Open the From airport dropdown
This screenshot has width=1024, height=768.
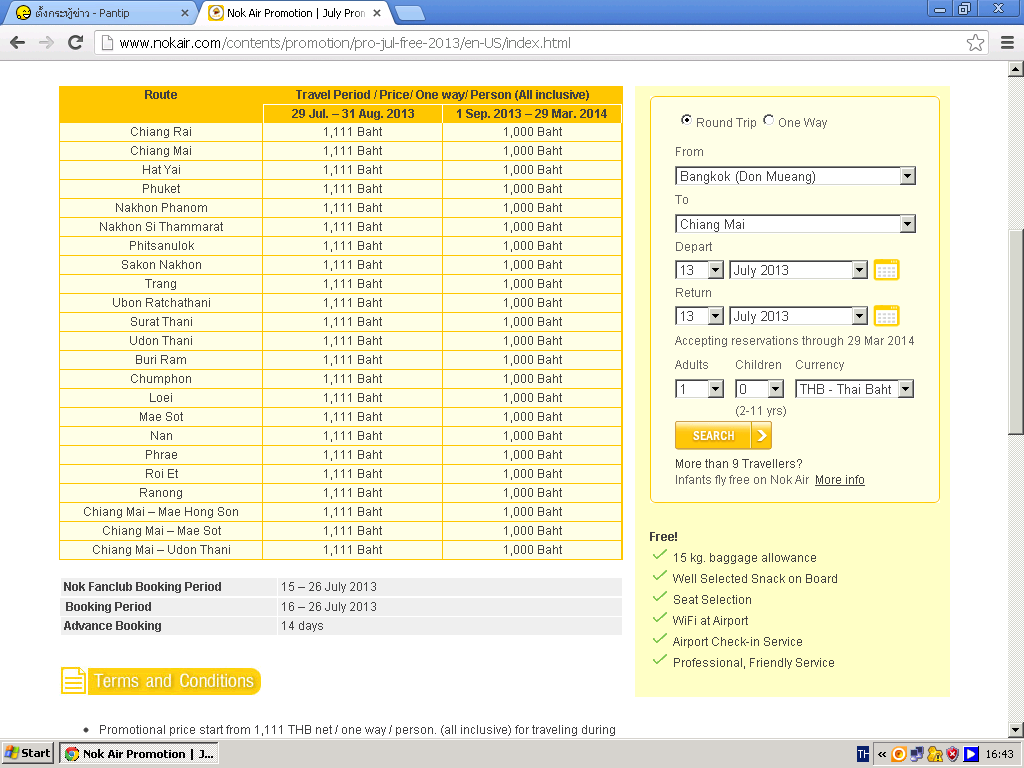(795, 176)
